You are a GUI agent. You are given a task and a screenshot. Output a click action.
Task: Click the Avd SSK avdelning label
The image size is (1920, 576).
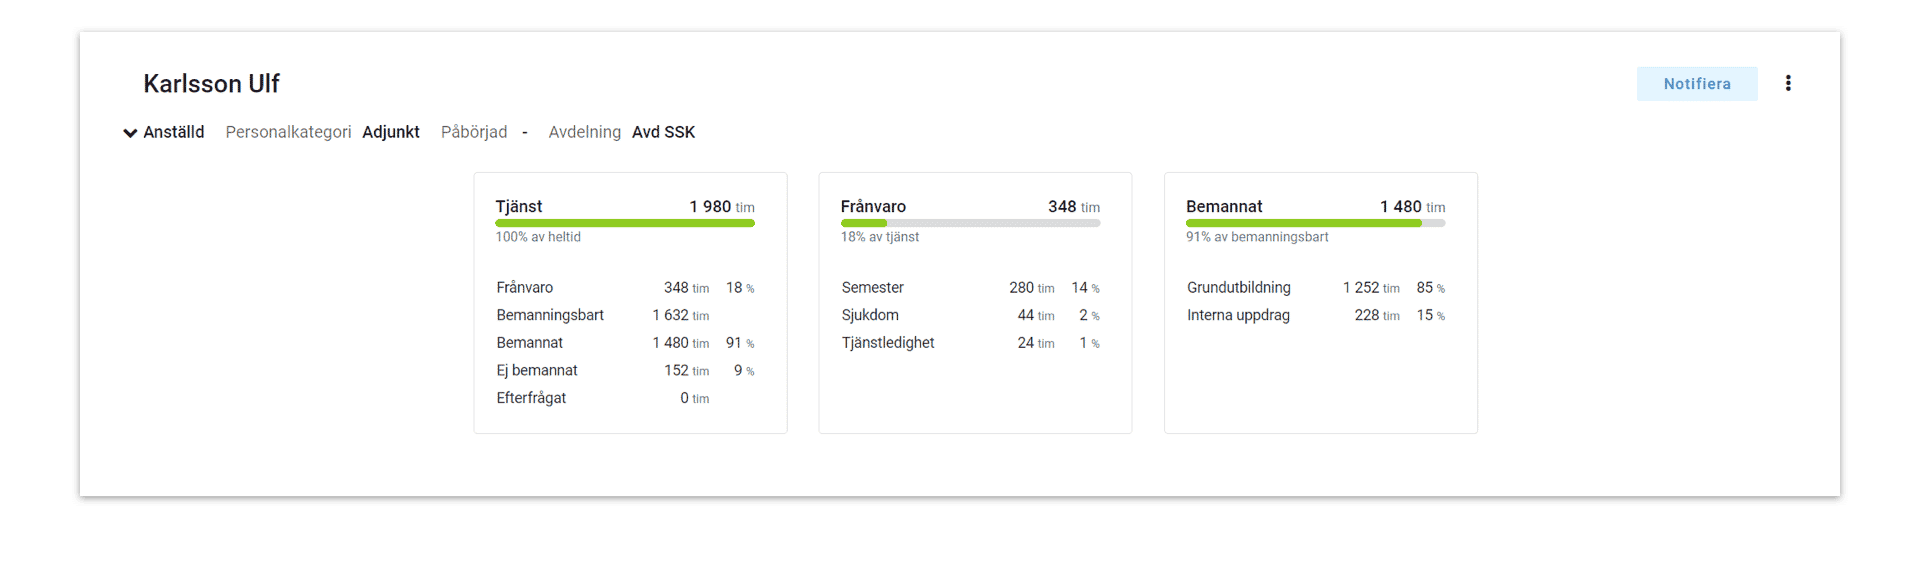(663, 132)
